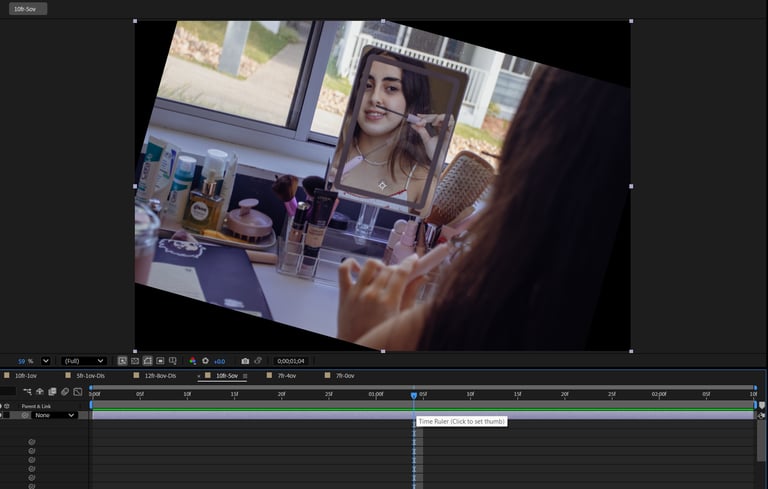
Task: Toggle the Frame Blending icon in timeline
Action: pos(52,391)
